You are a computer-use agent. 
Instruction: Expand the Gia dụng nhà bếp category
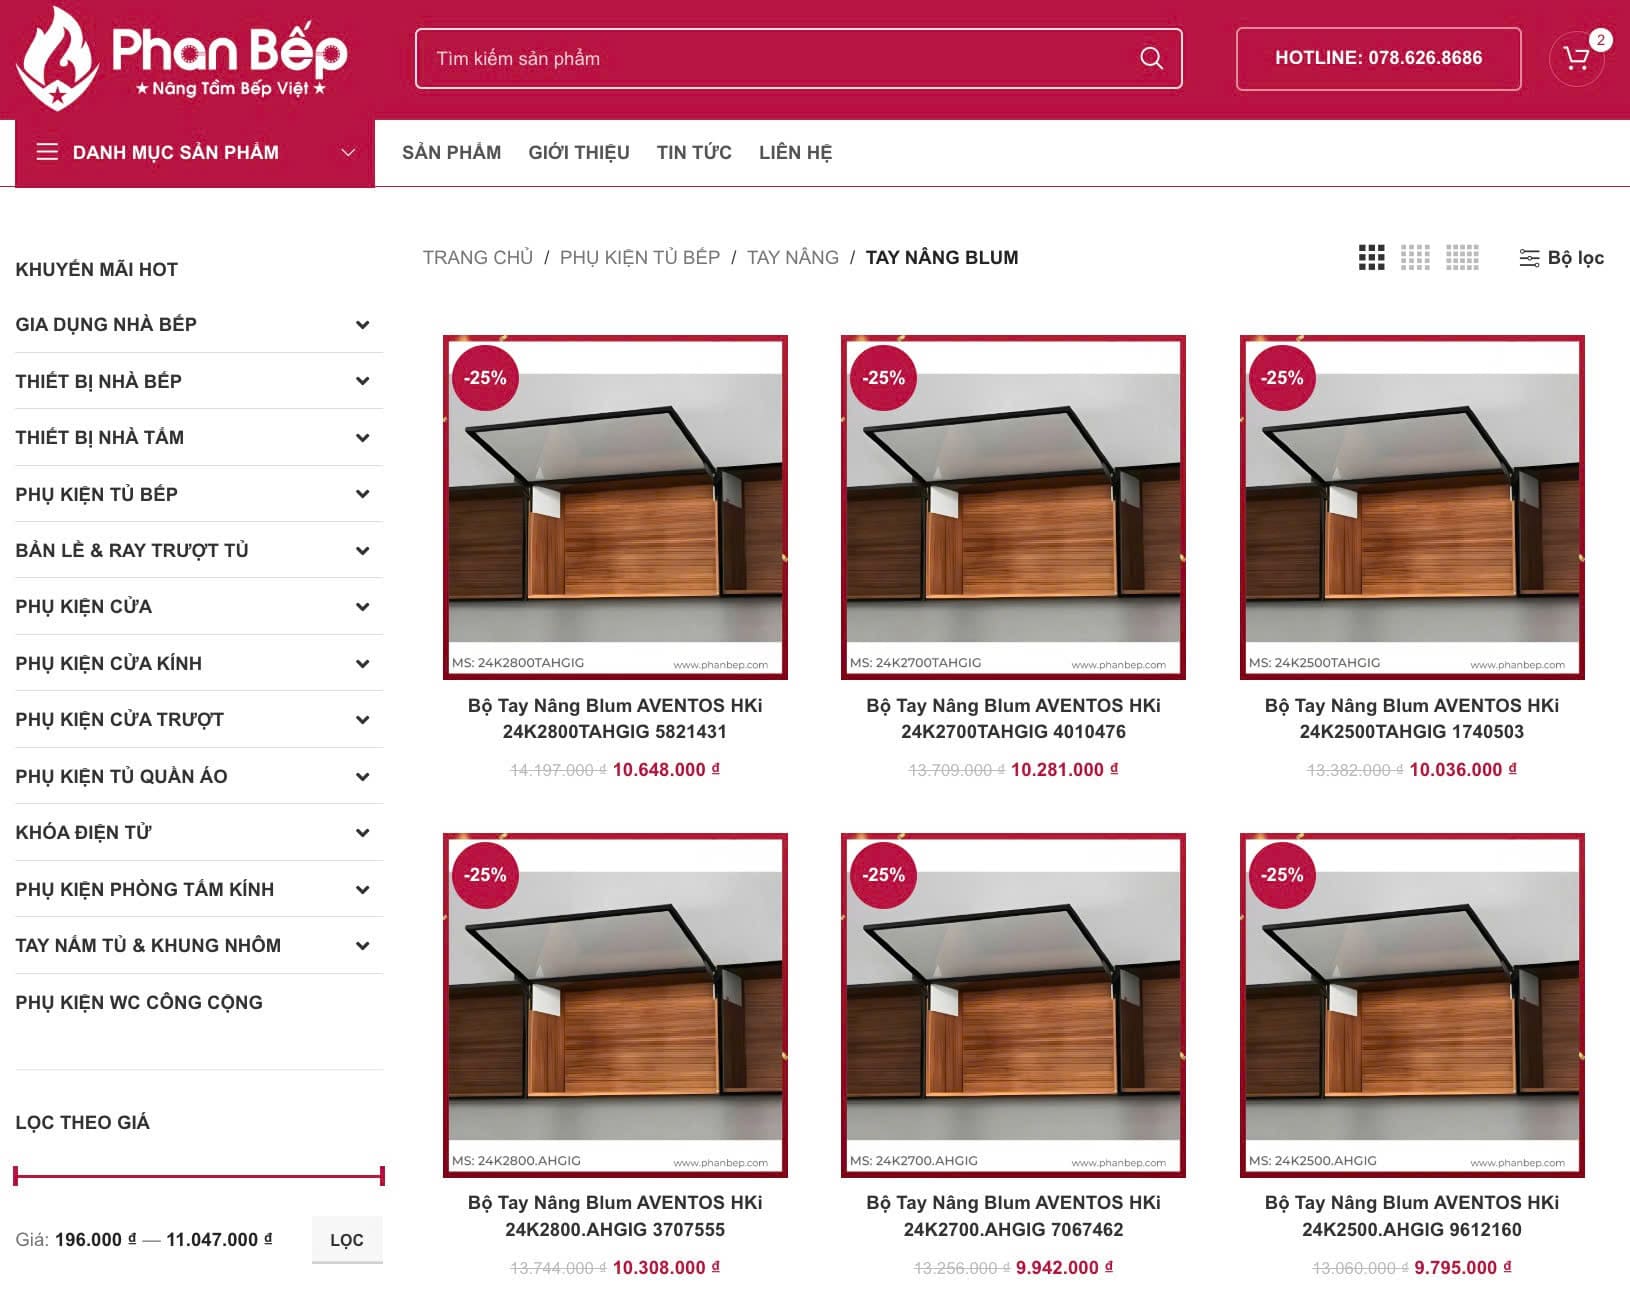[362, 325]
